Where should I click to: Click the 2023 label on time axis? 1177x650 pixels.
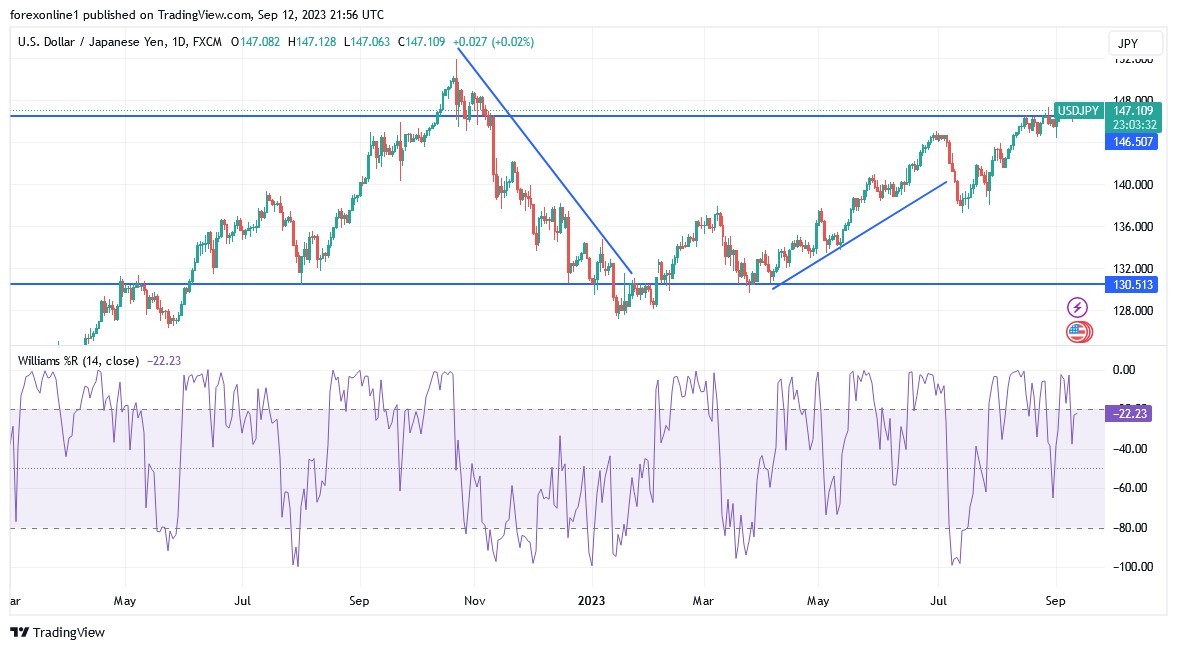pyautogui.click(x=592, y=601)
